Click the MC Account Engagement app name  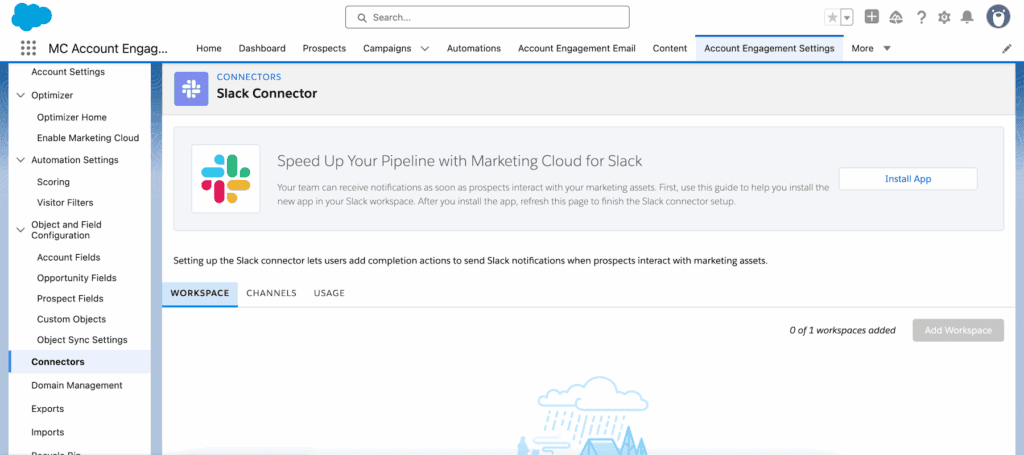click(x=108, y=48)
